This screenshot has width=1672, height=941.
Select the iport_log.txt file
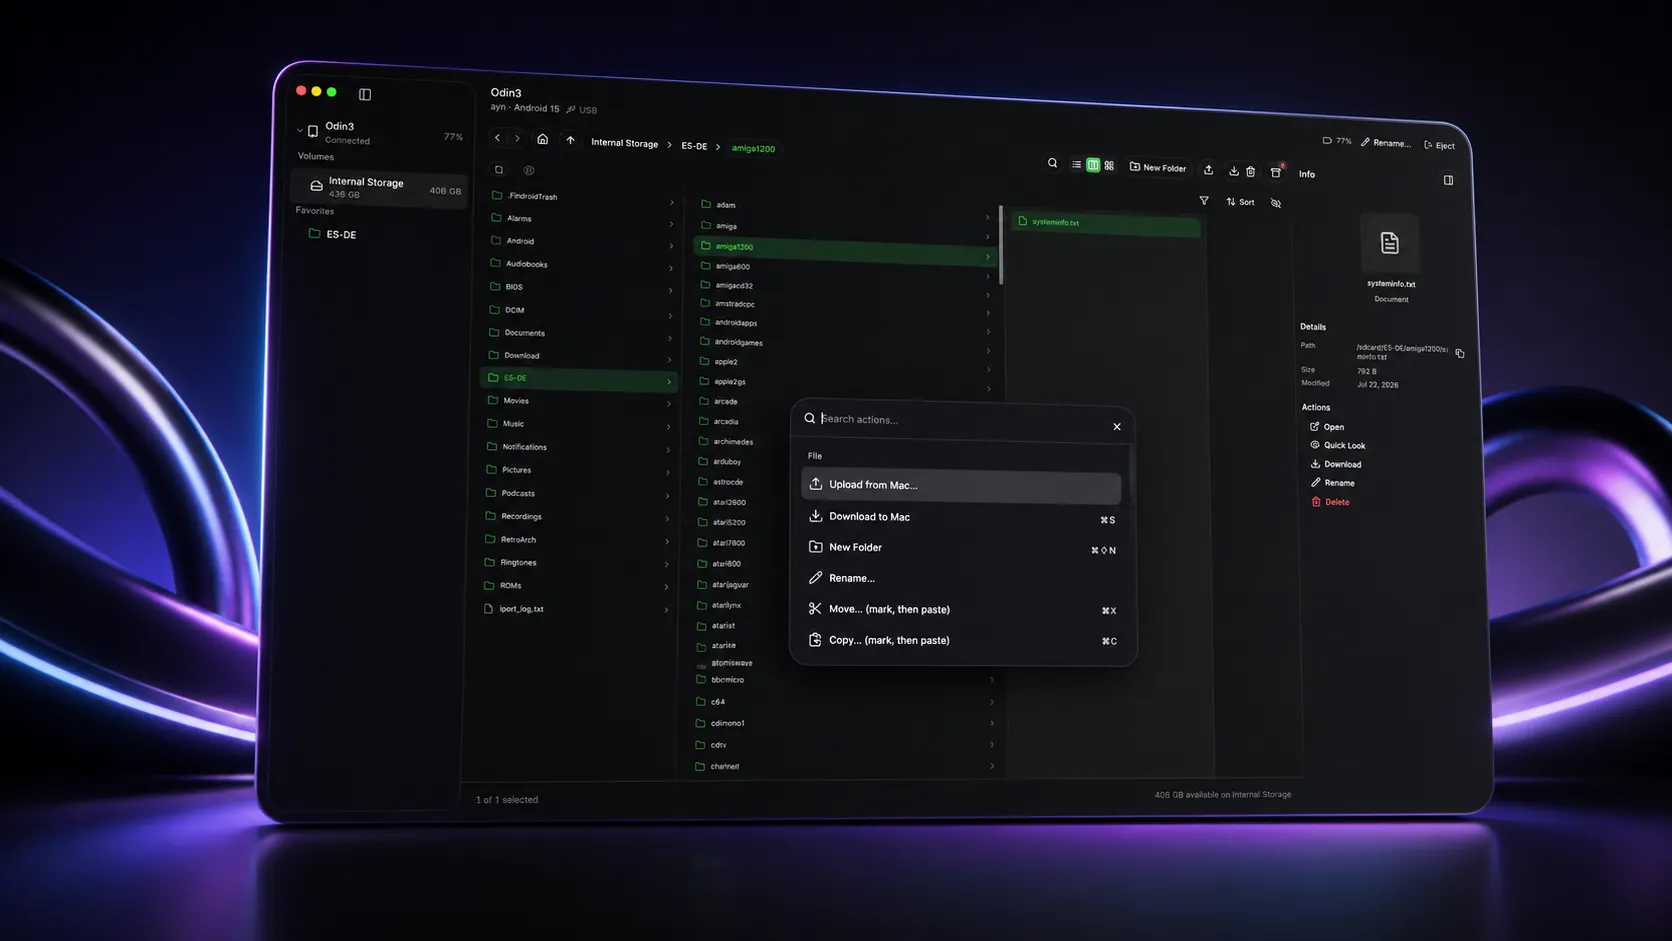click(x=575, y=609)
